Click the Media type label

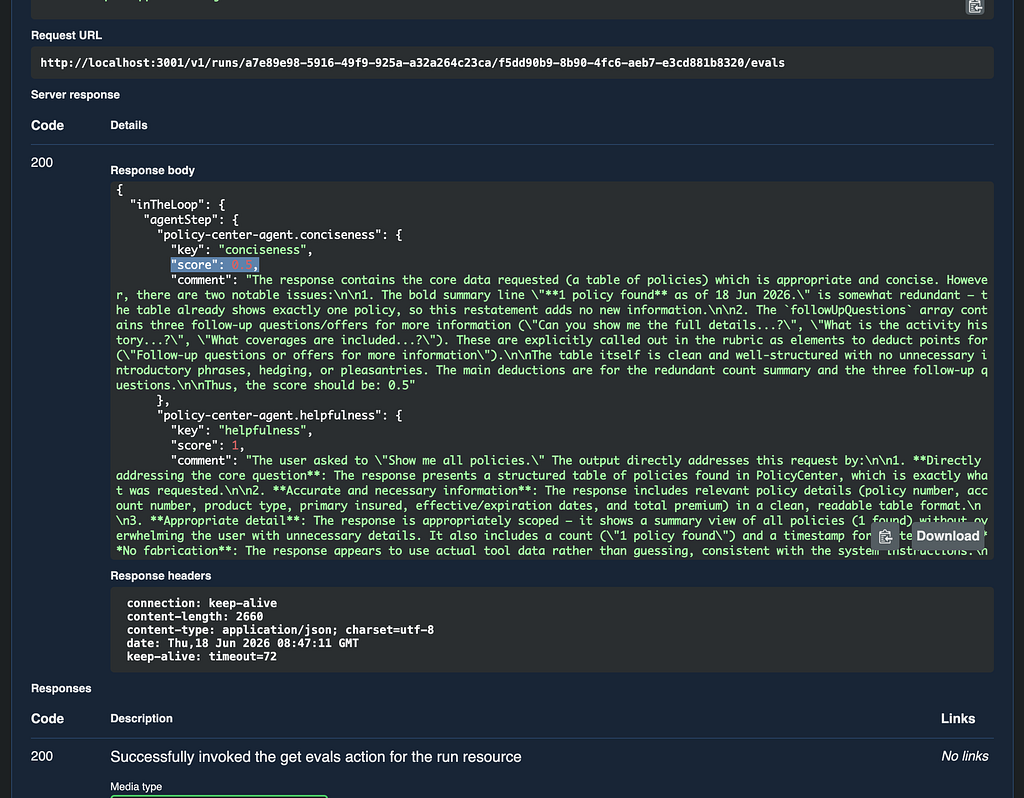pyautogui.click(x=136, y=787)
